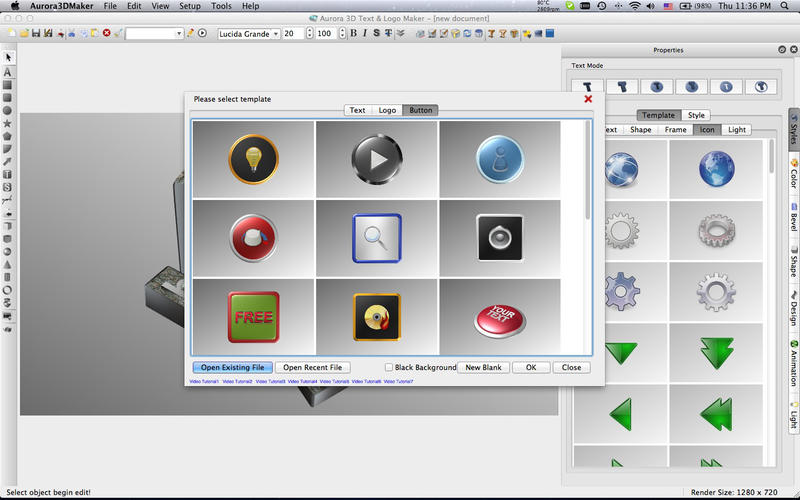Screen dimensions: 800x500
Task: Click the Bold formatting icon
Action: coord(353,33)
